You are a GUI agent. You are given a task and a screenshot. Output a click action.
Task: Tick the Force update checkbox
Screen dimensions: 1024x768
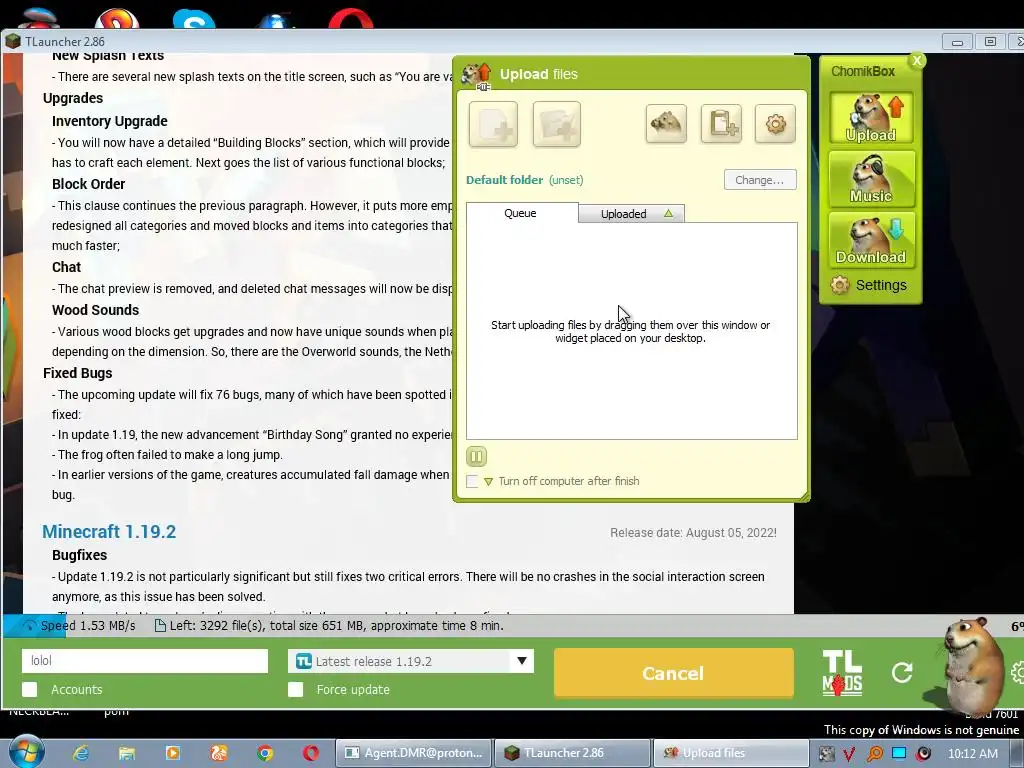tap(295, 690)
